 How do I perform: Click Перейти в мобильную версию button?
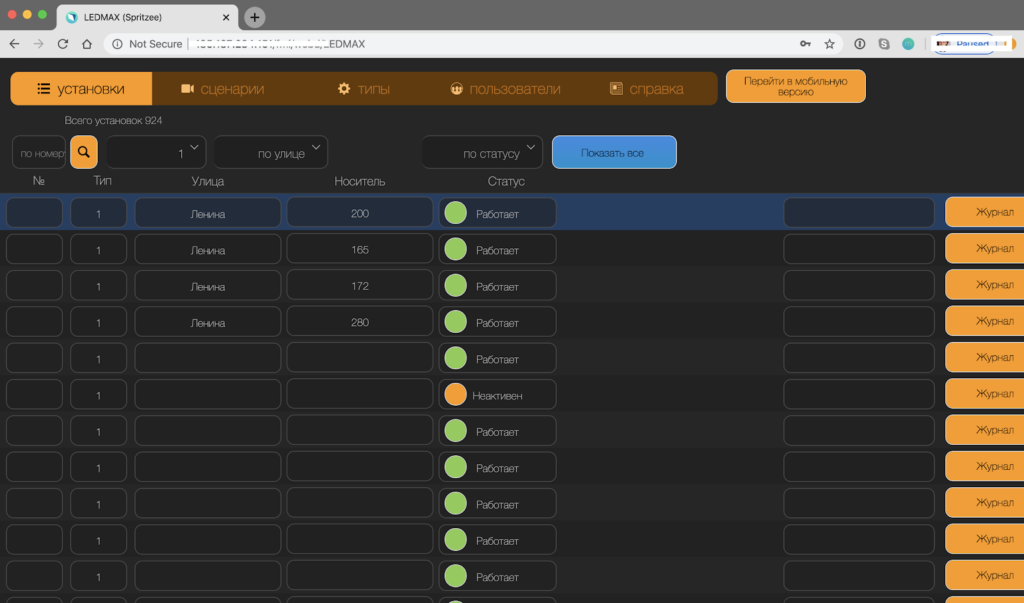(x=795, y=86)
